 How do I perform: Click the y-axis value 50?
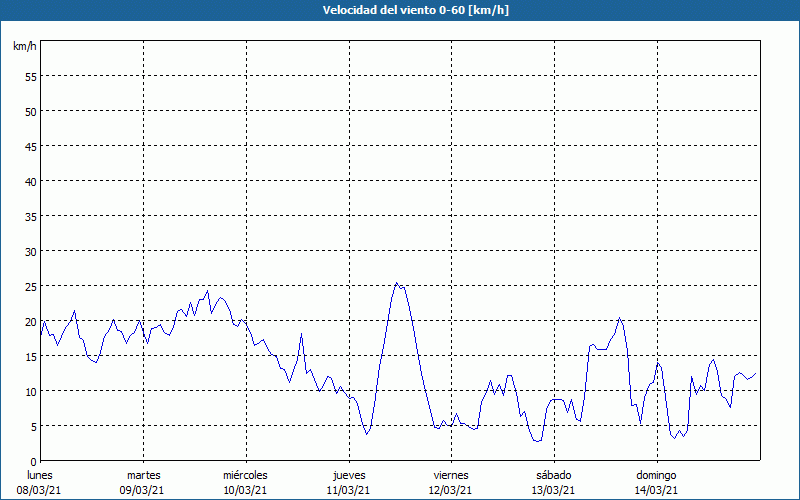click(x=31, y=111)
